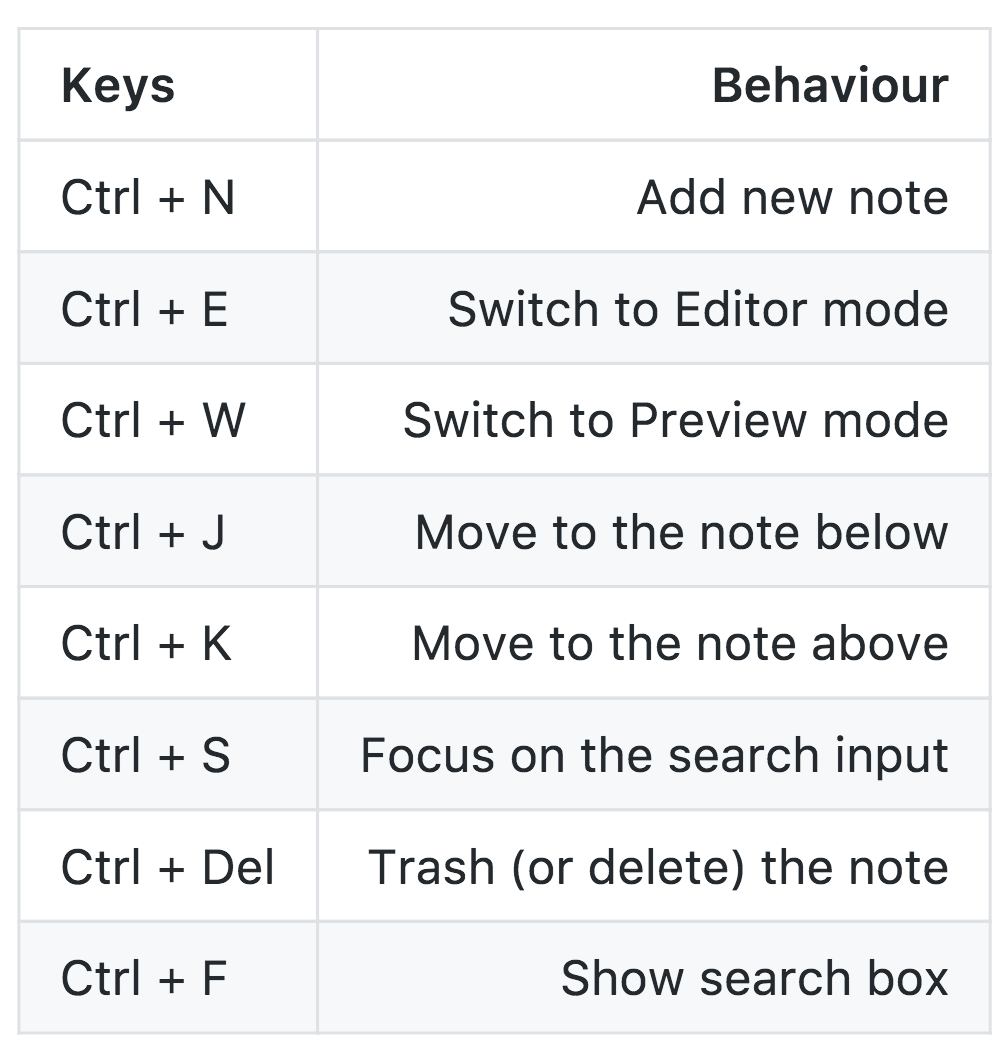The image size is (1008, 1054).
Task: Select the Ctrl + N shortcut cell
Action: (x=148, y=197)
